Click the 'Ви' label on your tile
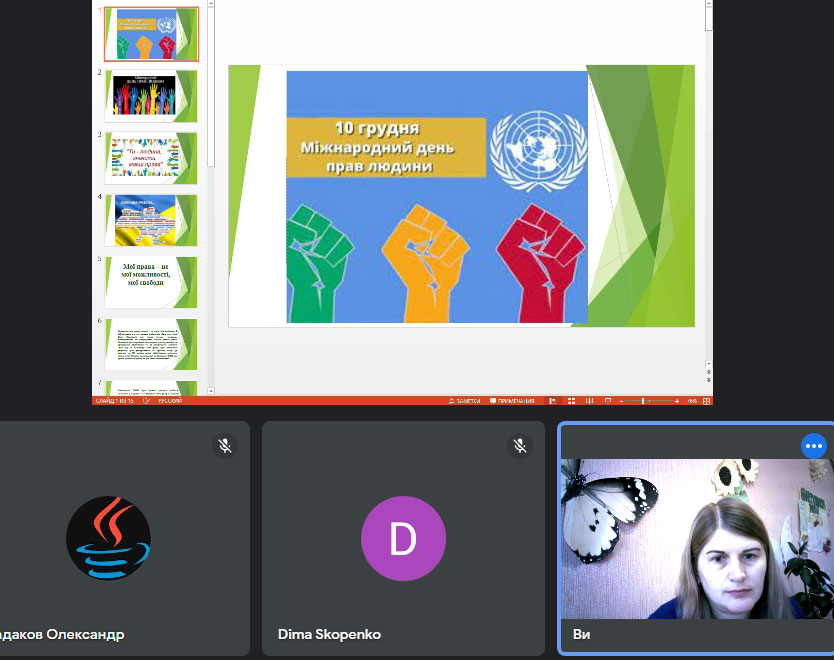834x660 pixels. [581, 634]
